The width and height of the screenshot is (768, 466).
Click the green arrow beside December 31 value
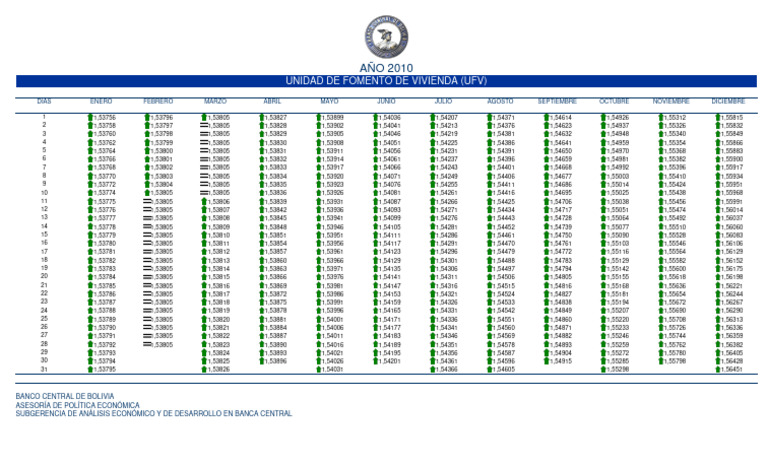pyautogui.click(x=719, y=369)
